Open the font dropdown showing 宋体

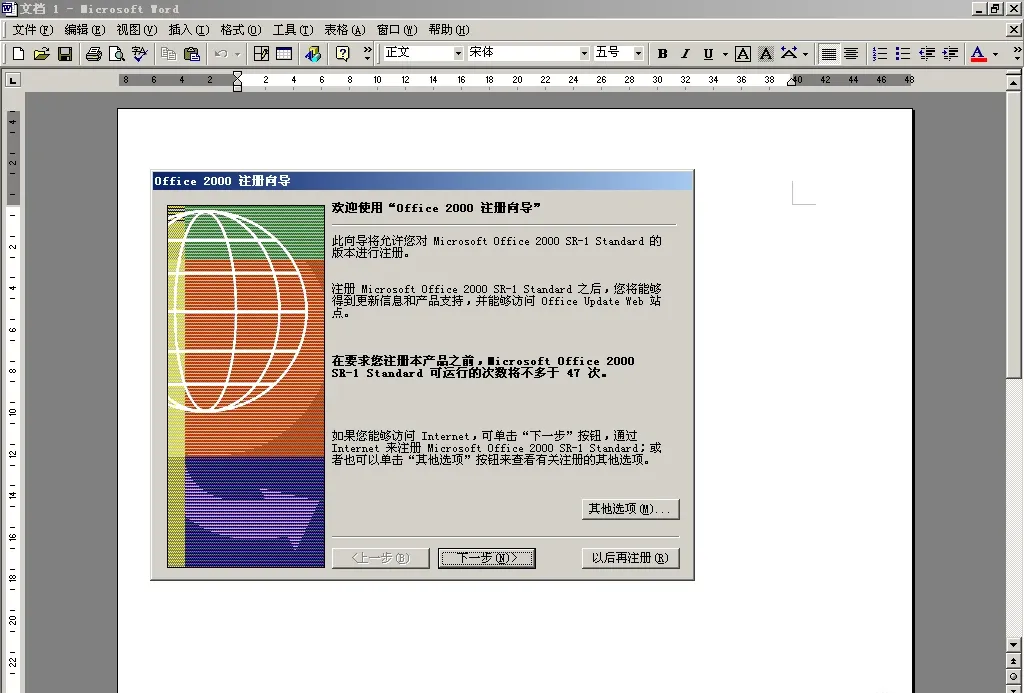click(584, 53)
